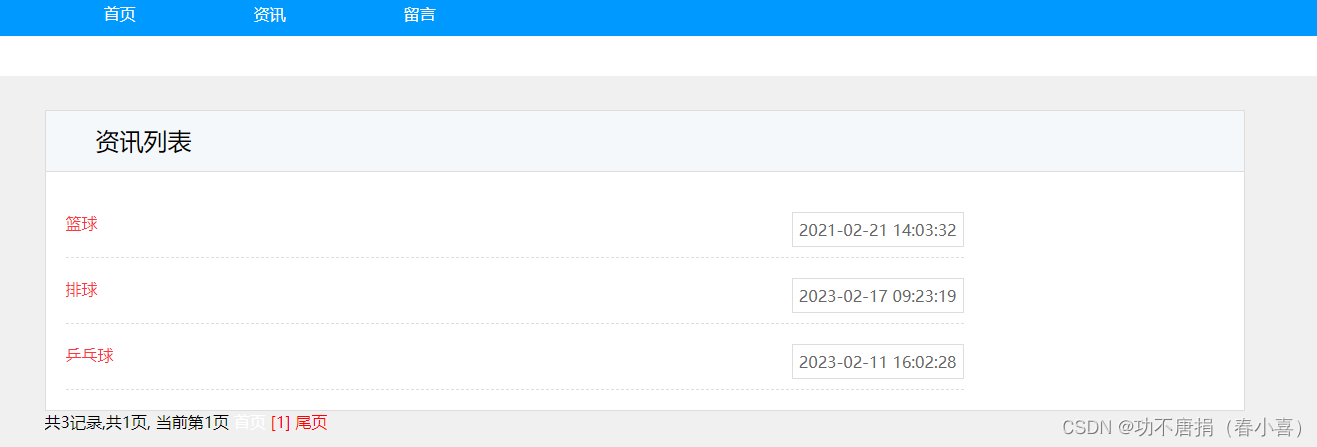This screenshot has height=447, width=1317.
Task: Click empty area of blue navigation bar
Action: pos(850,17)
